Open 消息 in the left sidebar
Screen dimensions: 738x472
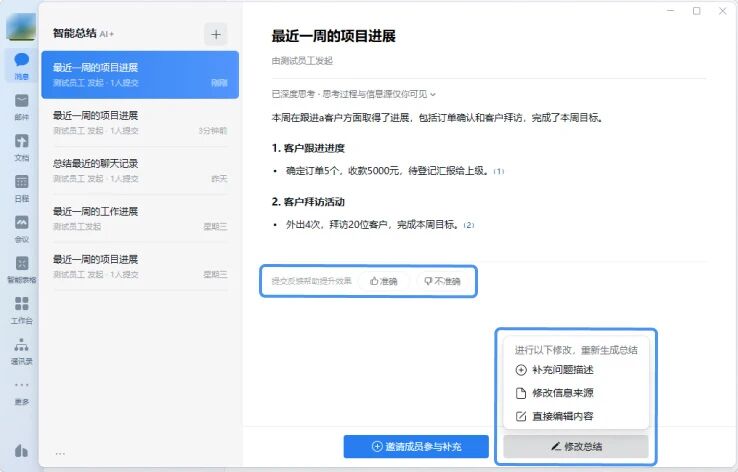pyautogui.click(x=21, y=66)
